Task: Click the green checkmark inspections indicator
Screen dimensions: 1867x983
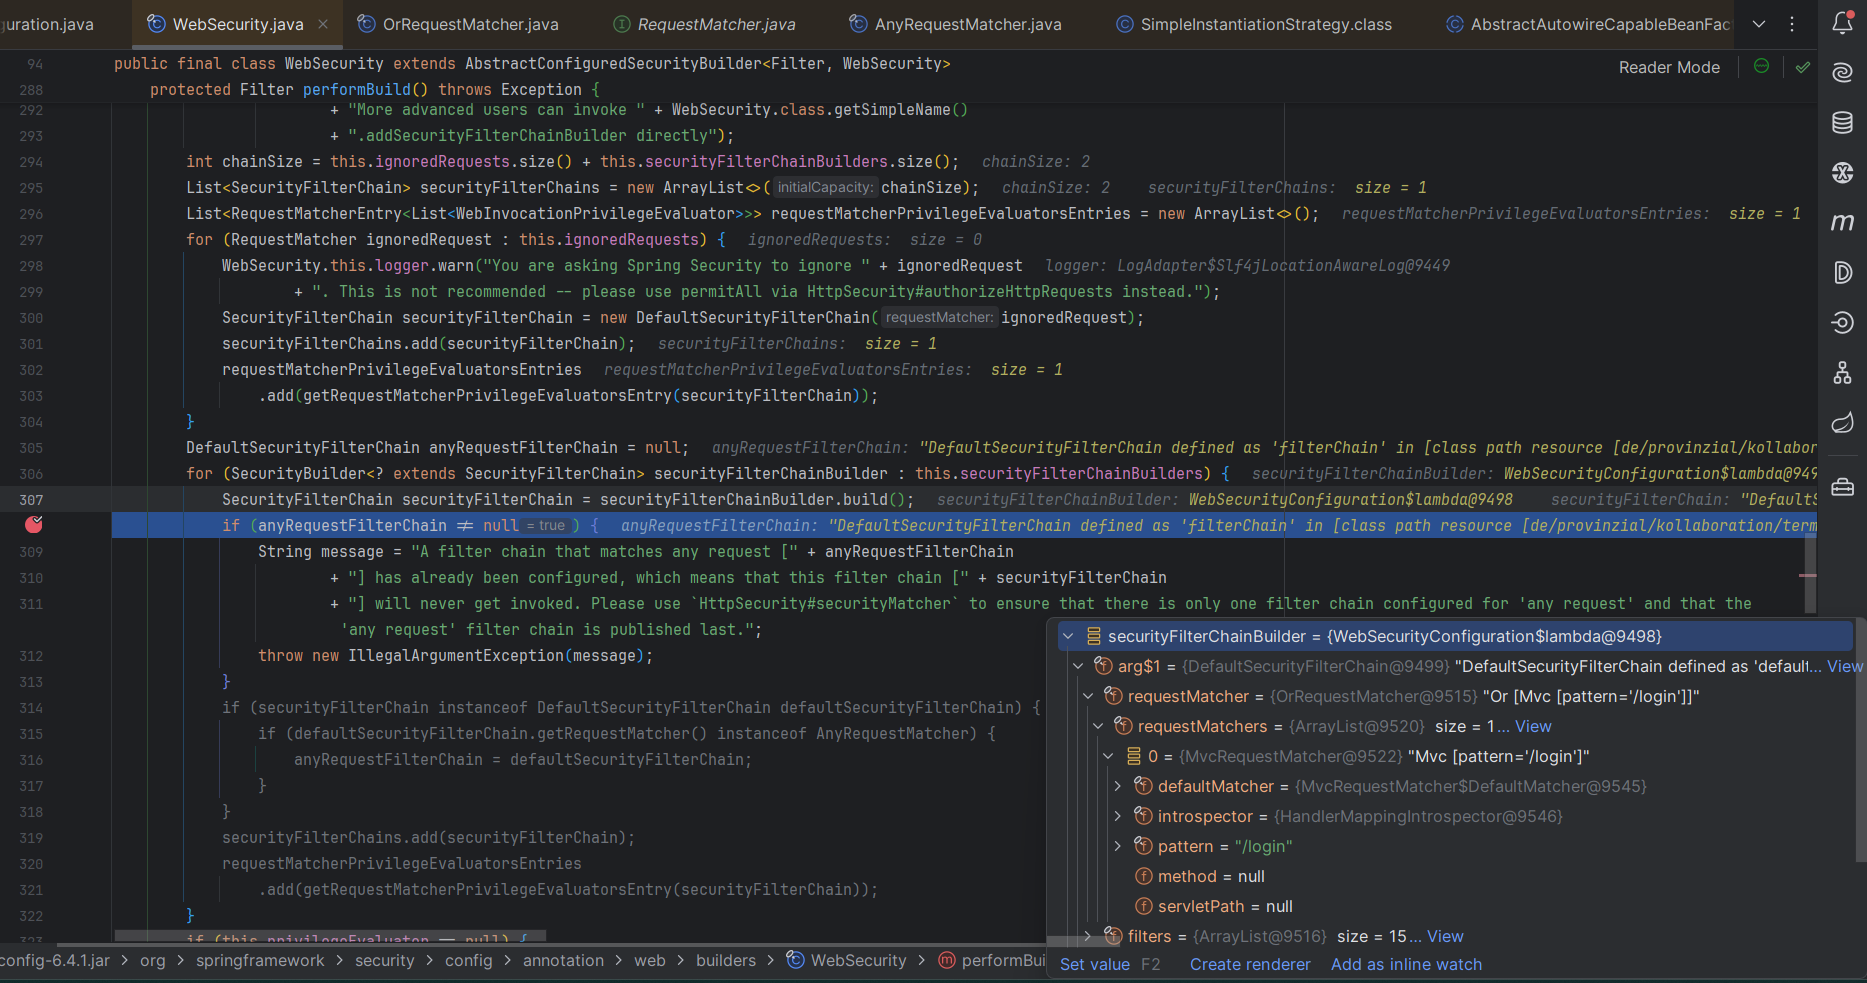Action: pos(1802,67)
